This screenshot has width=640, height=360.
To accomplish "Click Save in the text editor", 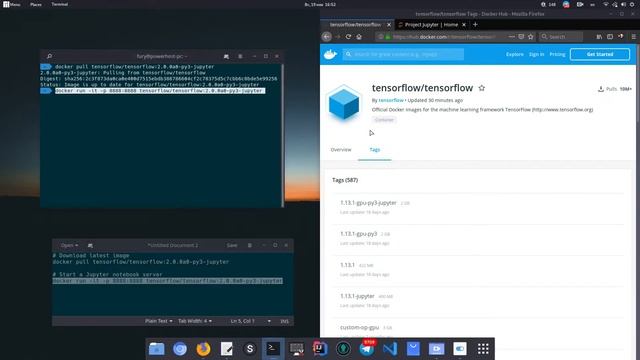I will tap(232, 245).
